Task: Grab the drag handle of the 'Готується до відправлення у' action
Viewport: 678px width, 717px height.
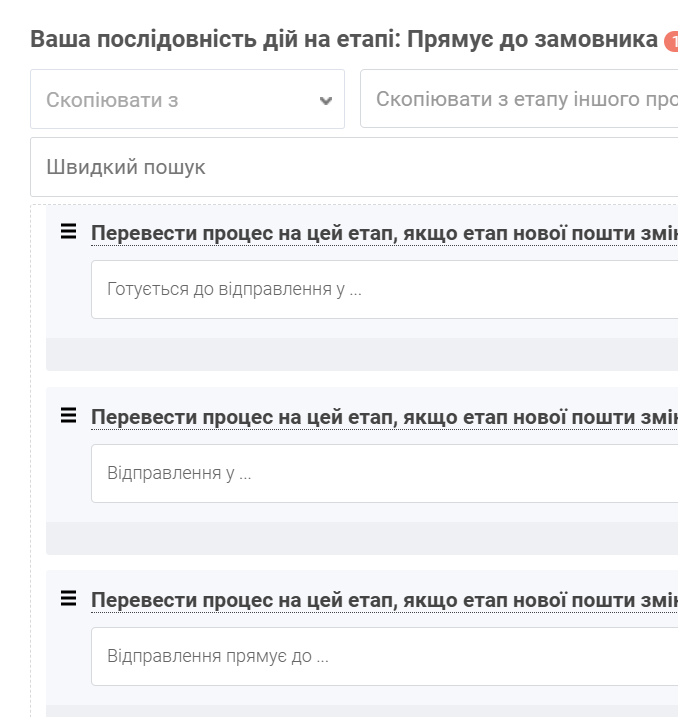Action: coord(69,231)
